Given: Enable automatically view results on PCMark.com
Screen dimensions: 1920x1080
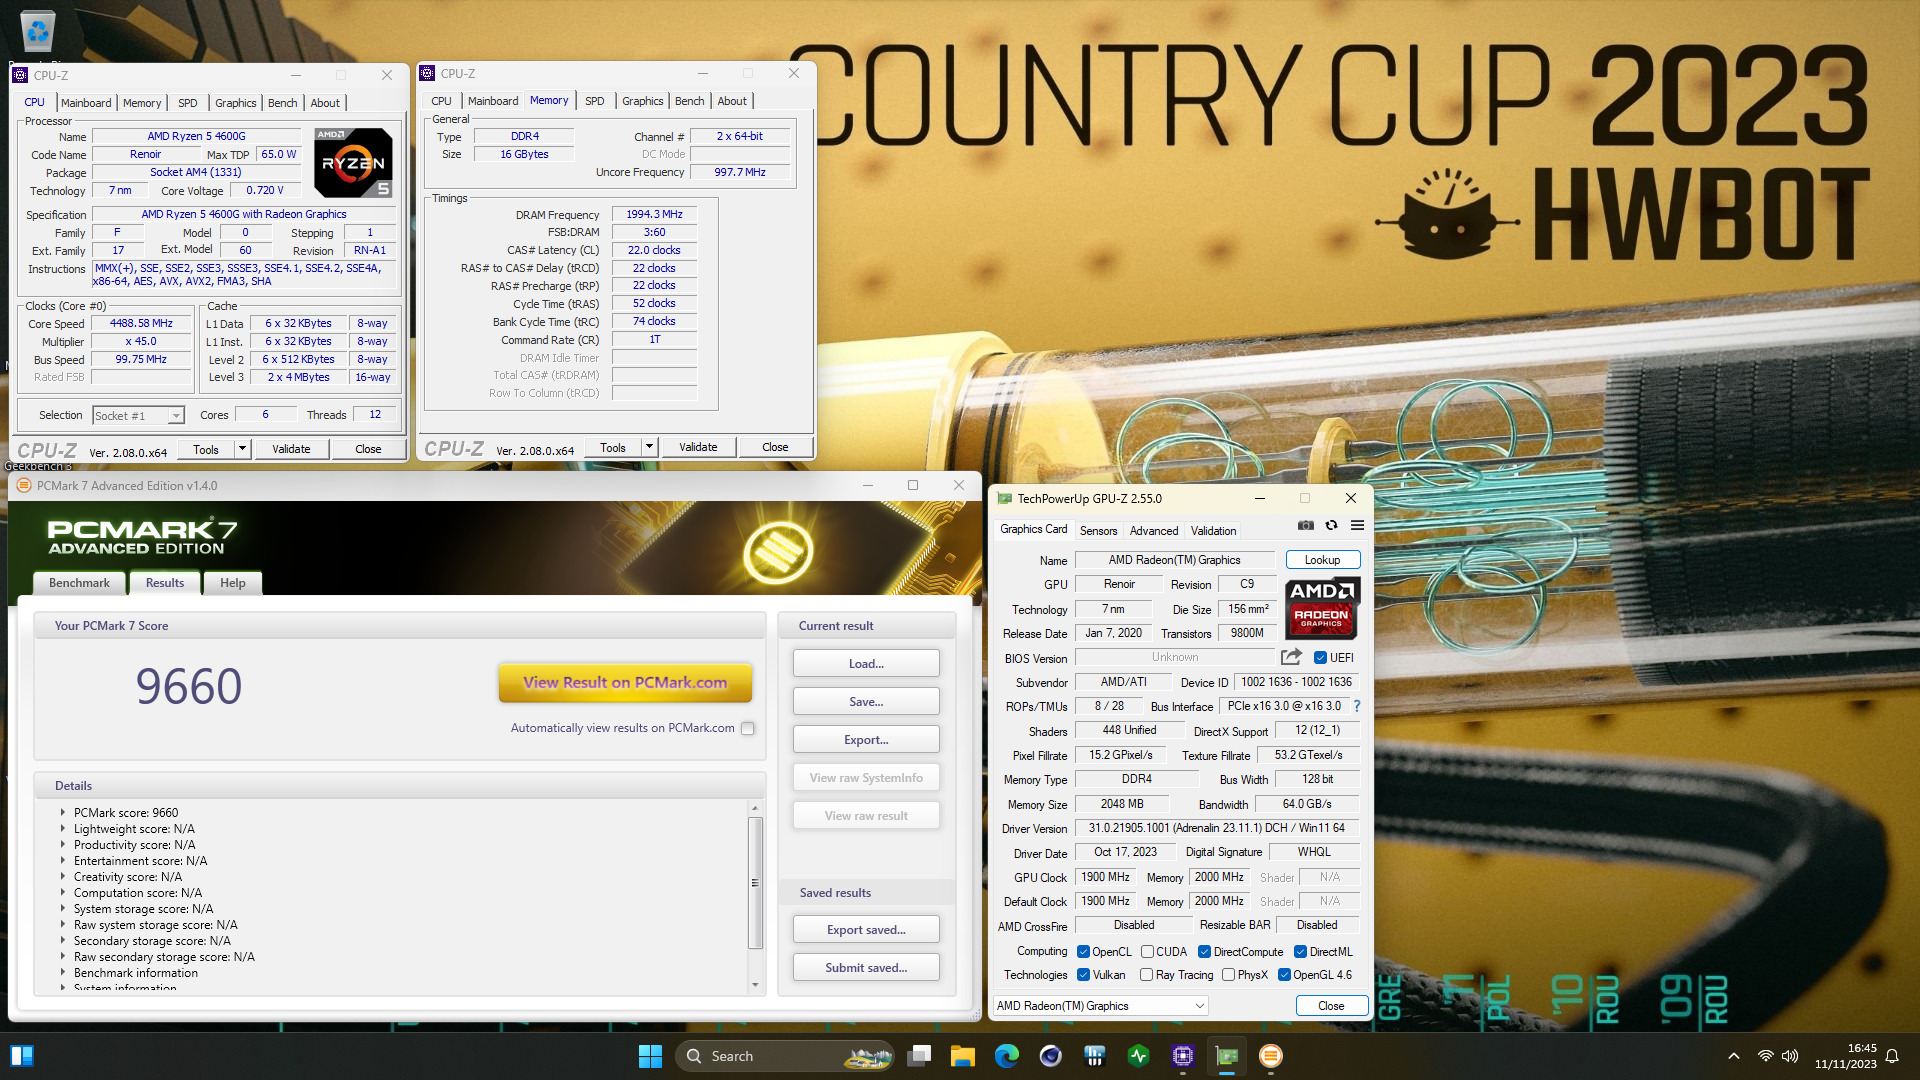Looking at the screenshot, I should [747, 728].
